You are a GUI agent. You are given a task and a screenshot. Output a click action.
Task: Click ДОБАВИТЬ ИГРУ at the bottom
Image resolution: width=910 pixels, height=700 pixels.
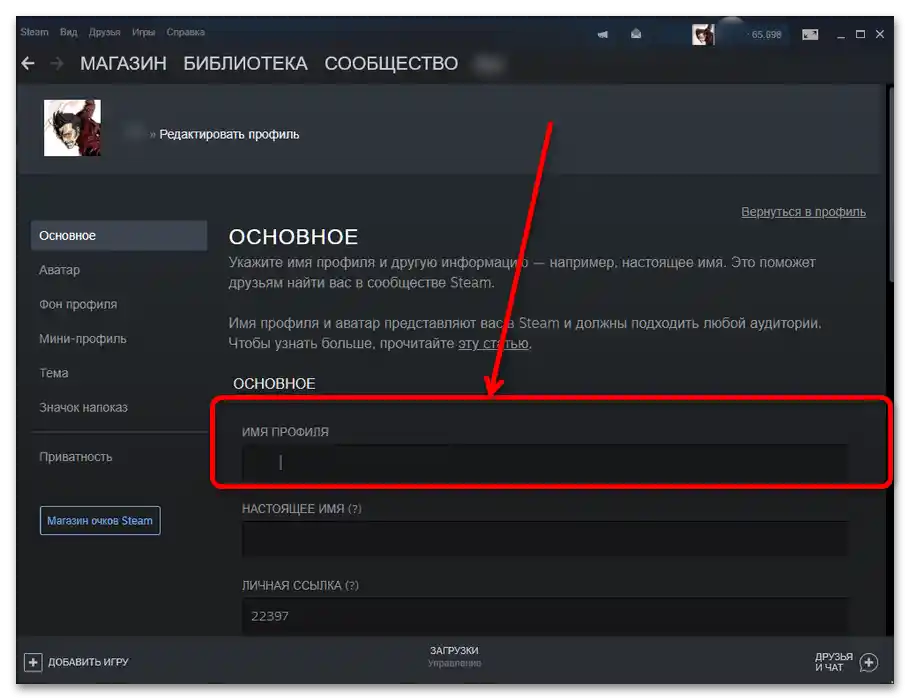coord(88,662)
